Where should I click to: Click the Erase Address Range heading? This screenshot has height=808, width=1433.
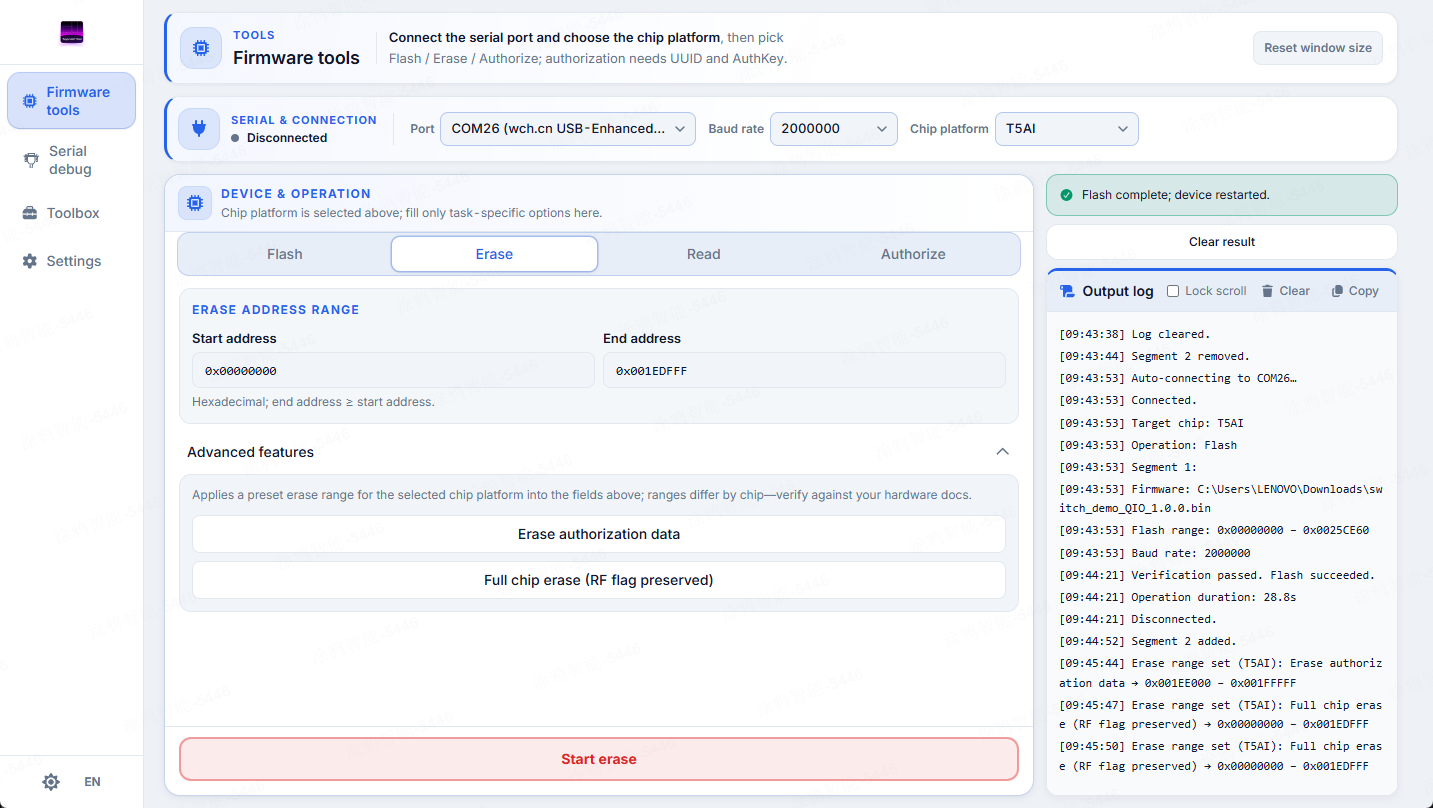coord(276,310)
